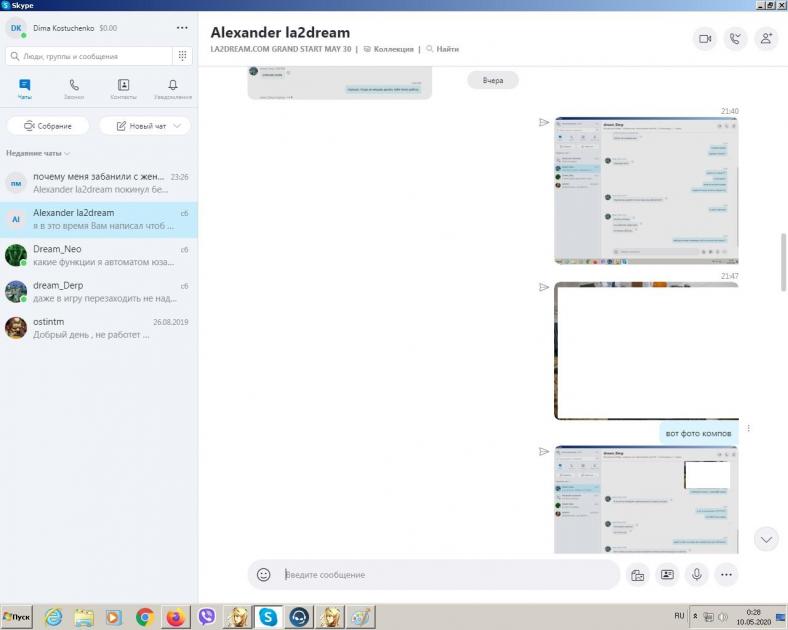Open the Контакты tab
This screenshot has width=788, height=630.
click(123, 90)
